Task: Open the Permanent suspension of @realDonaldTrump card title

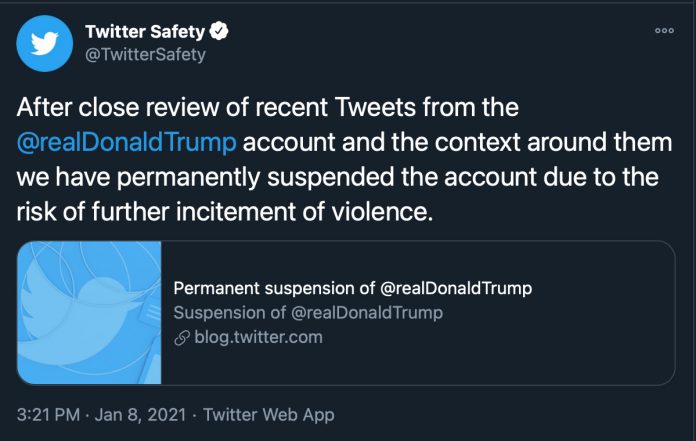Action: [x=352, y=288]
